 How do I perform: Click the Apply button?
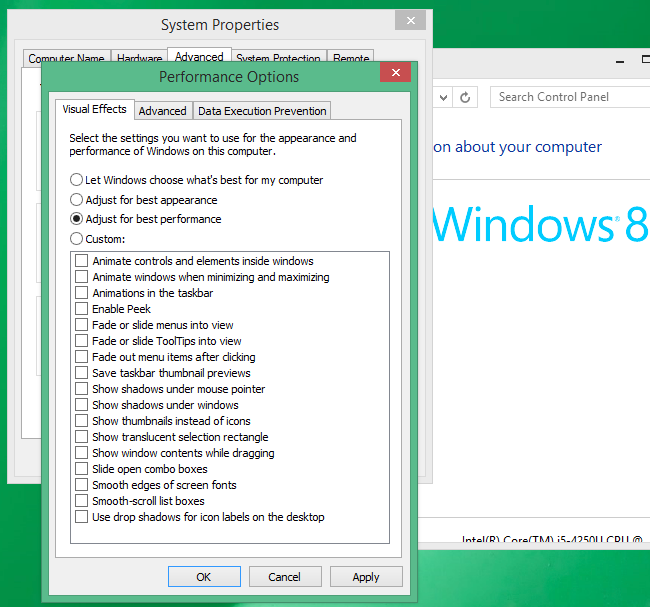pyautogui.click(x=366, y=576)
